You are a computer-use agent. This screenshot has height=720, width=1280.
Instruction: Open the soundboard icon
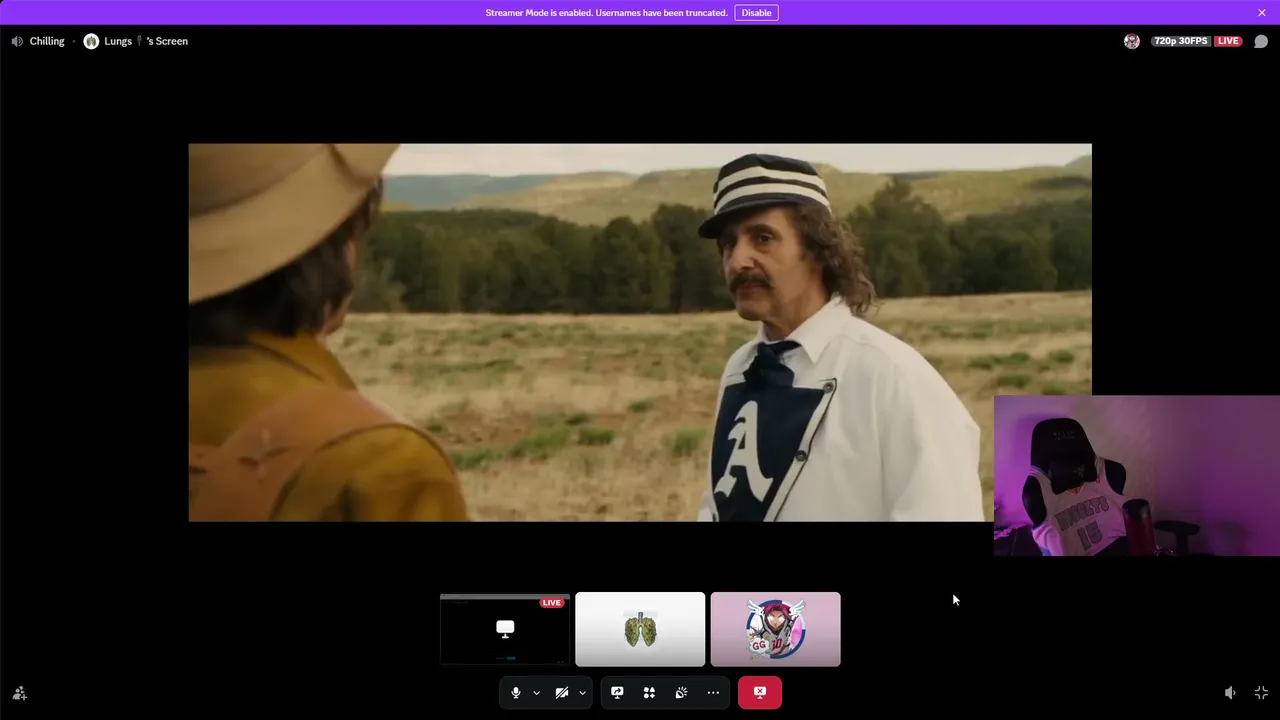[x=681, y=692]
